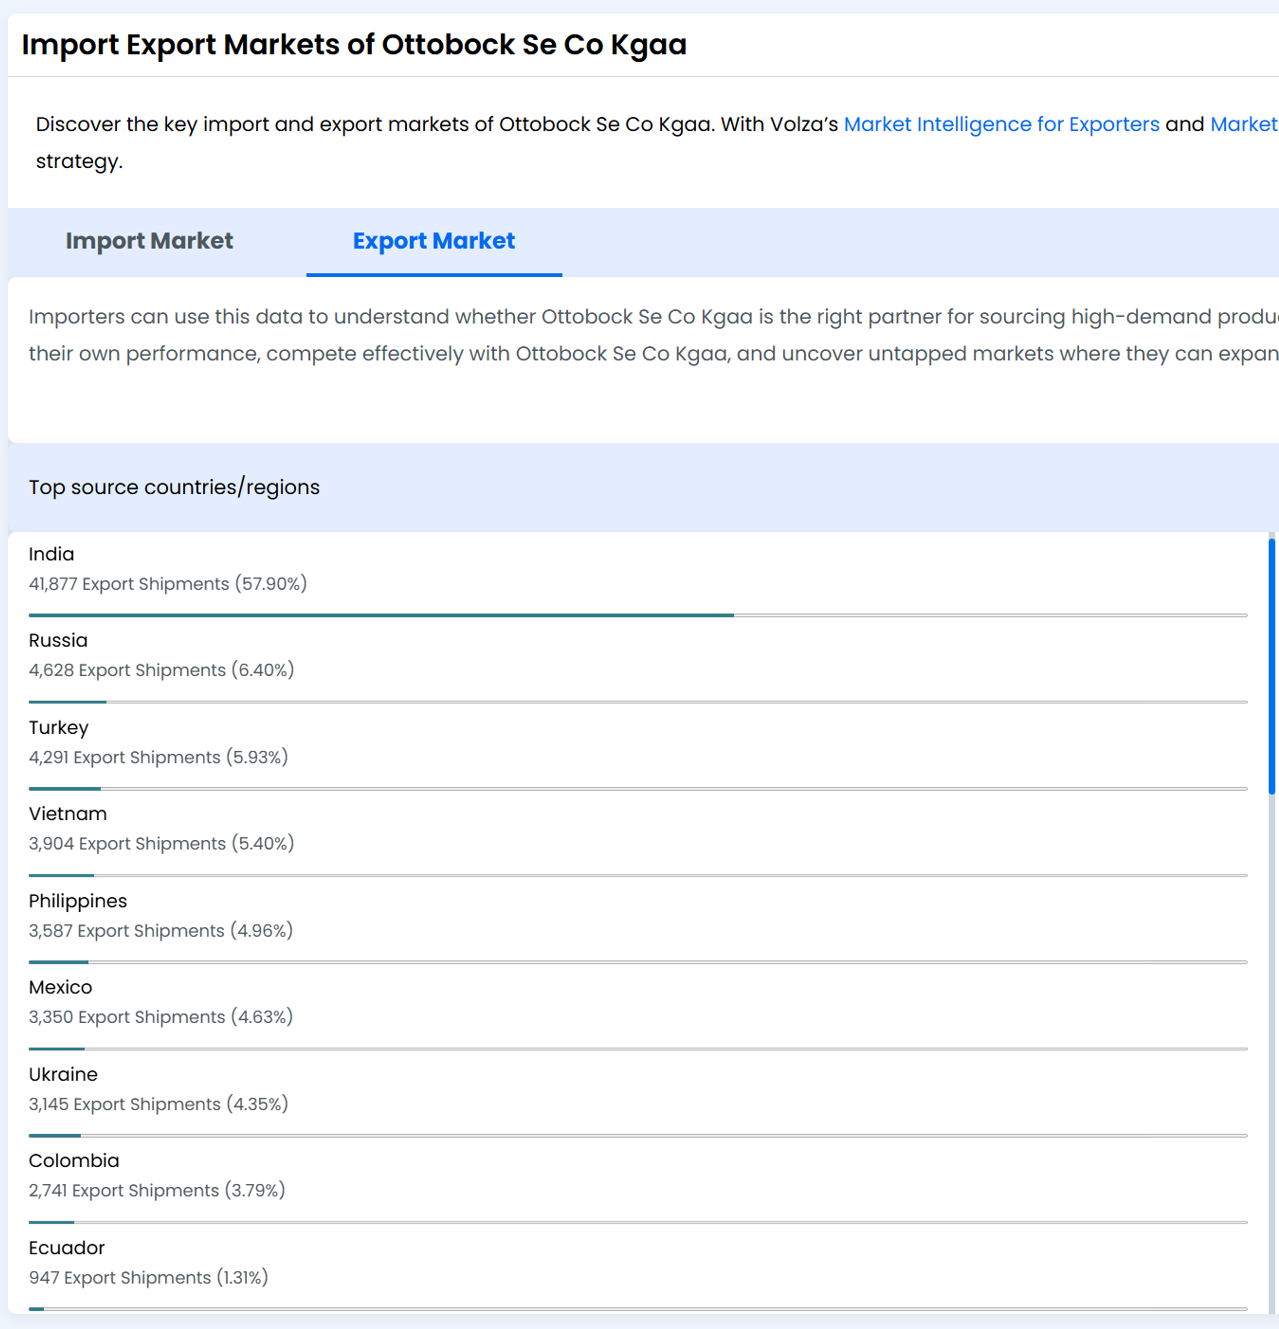Click the India country name
Image resolution: width=1279 pixels, height=1329 pixels.
pos(51,554)
